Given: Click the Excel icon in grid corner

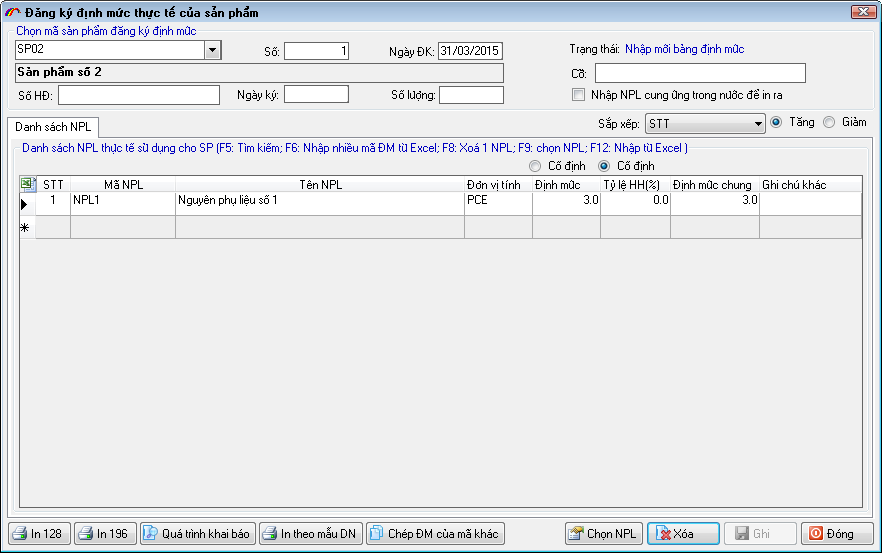Looking at the screenshot, I should tap(29, 184).
